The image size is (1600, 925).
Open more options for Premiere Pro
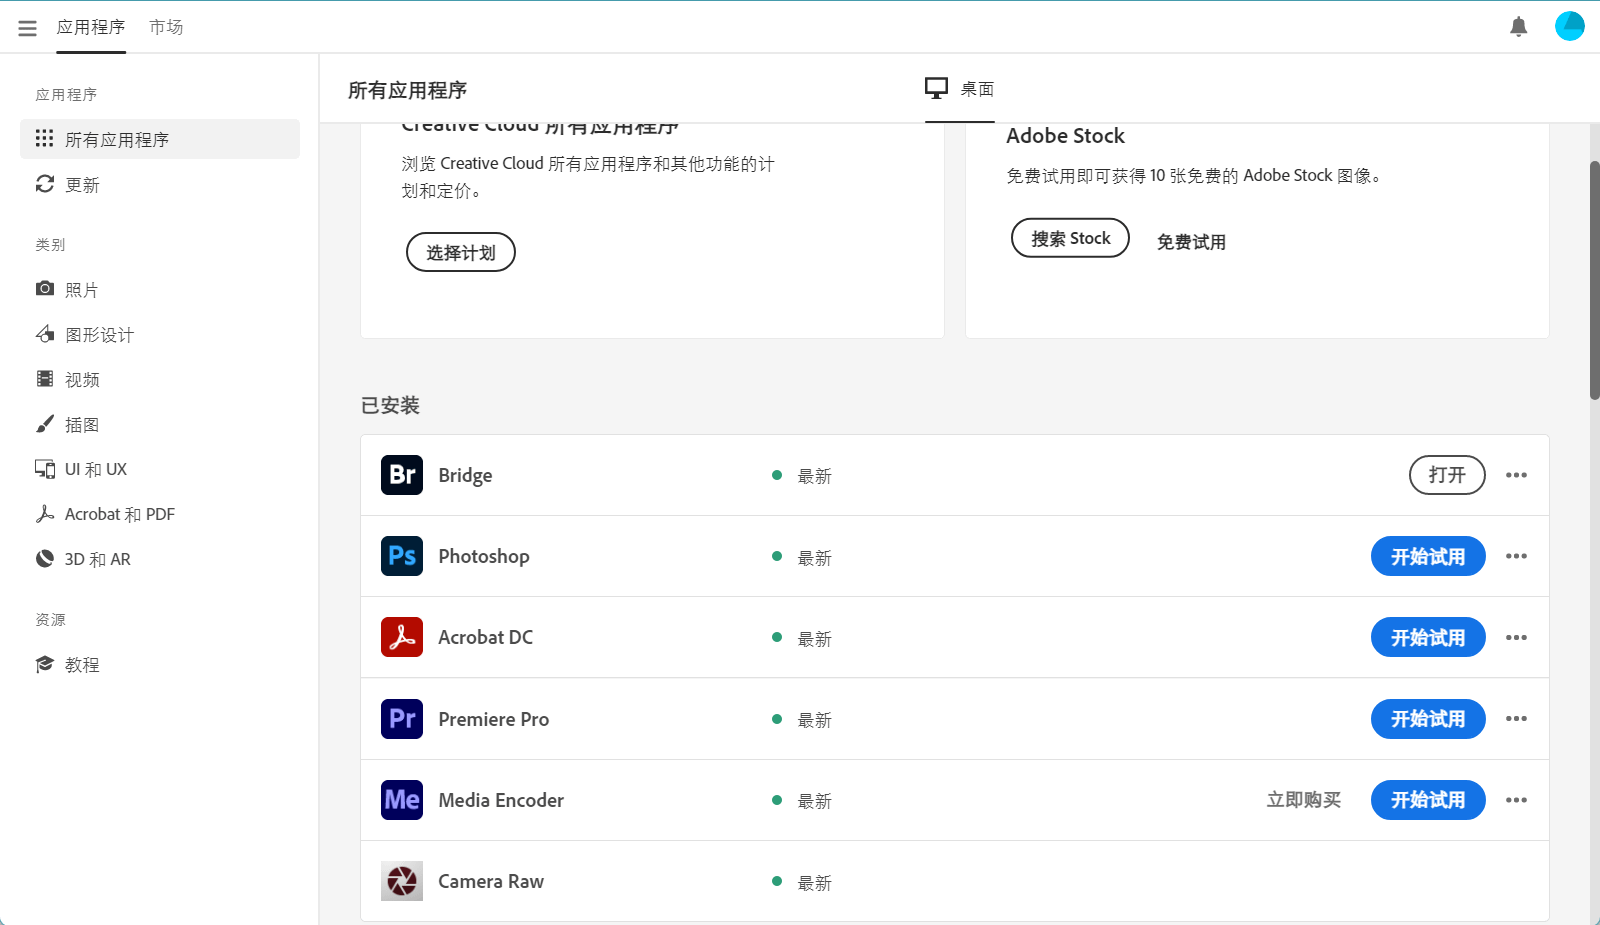1516,718
